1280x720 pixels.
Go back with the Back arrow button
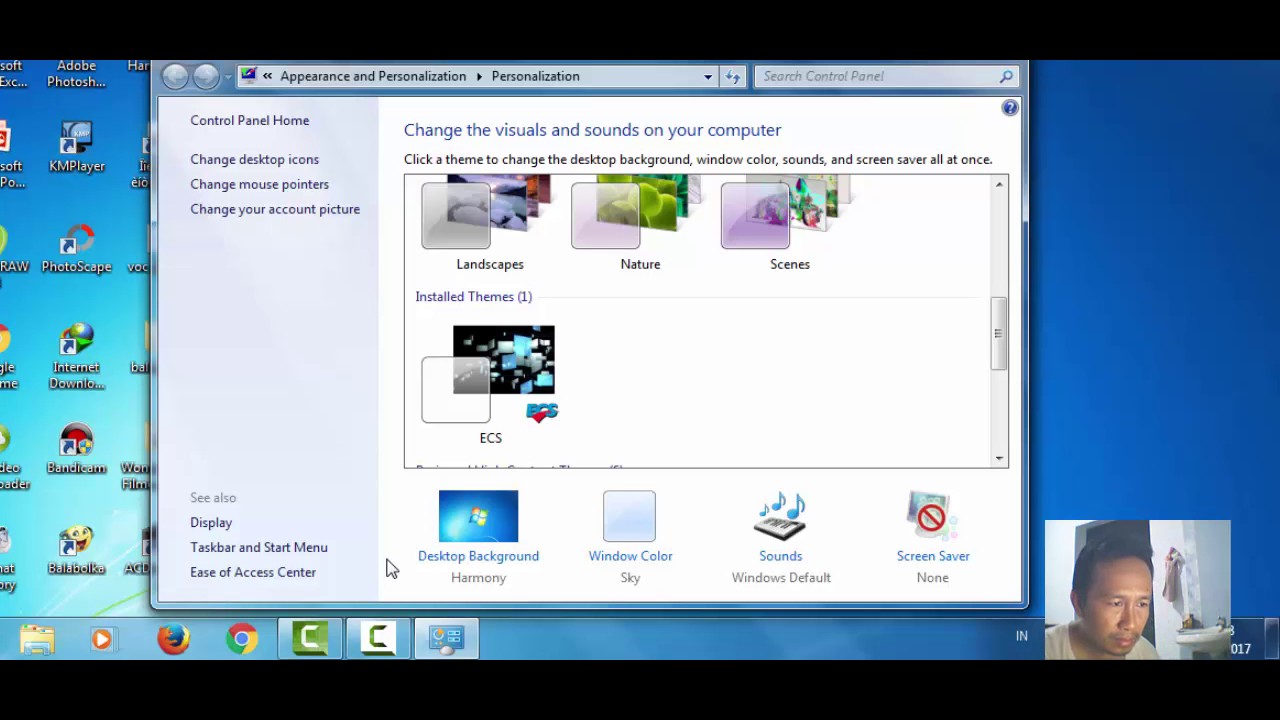tap(175, 76)
